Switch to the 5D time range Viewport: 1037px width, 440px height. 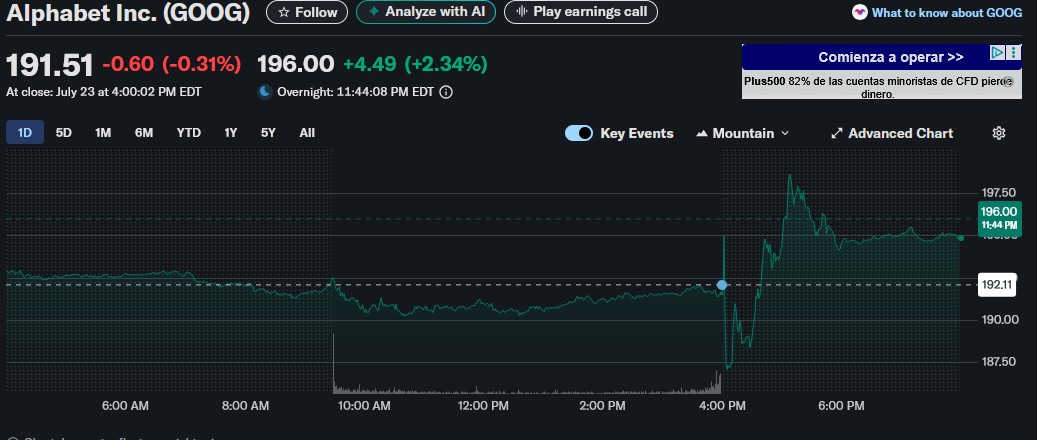(64, 132)
